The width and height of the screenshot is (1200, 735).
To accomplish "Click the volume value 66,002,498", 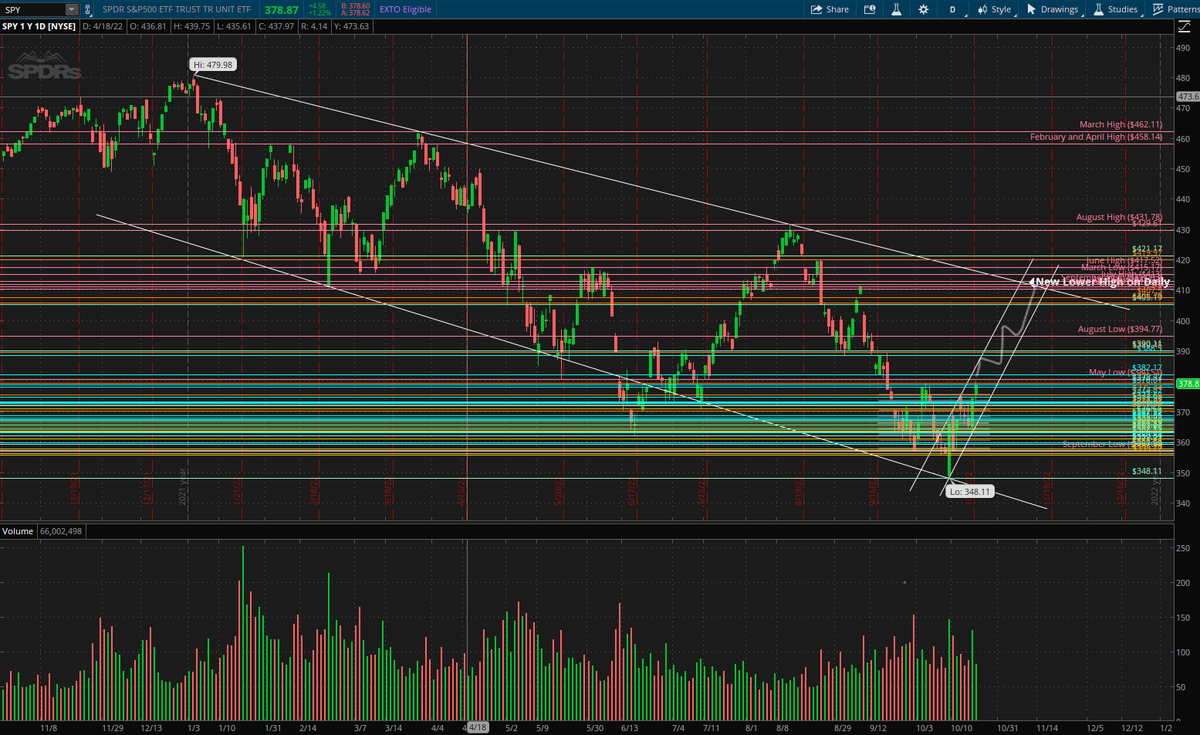I will [x=61, y=530].
